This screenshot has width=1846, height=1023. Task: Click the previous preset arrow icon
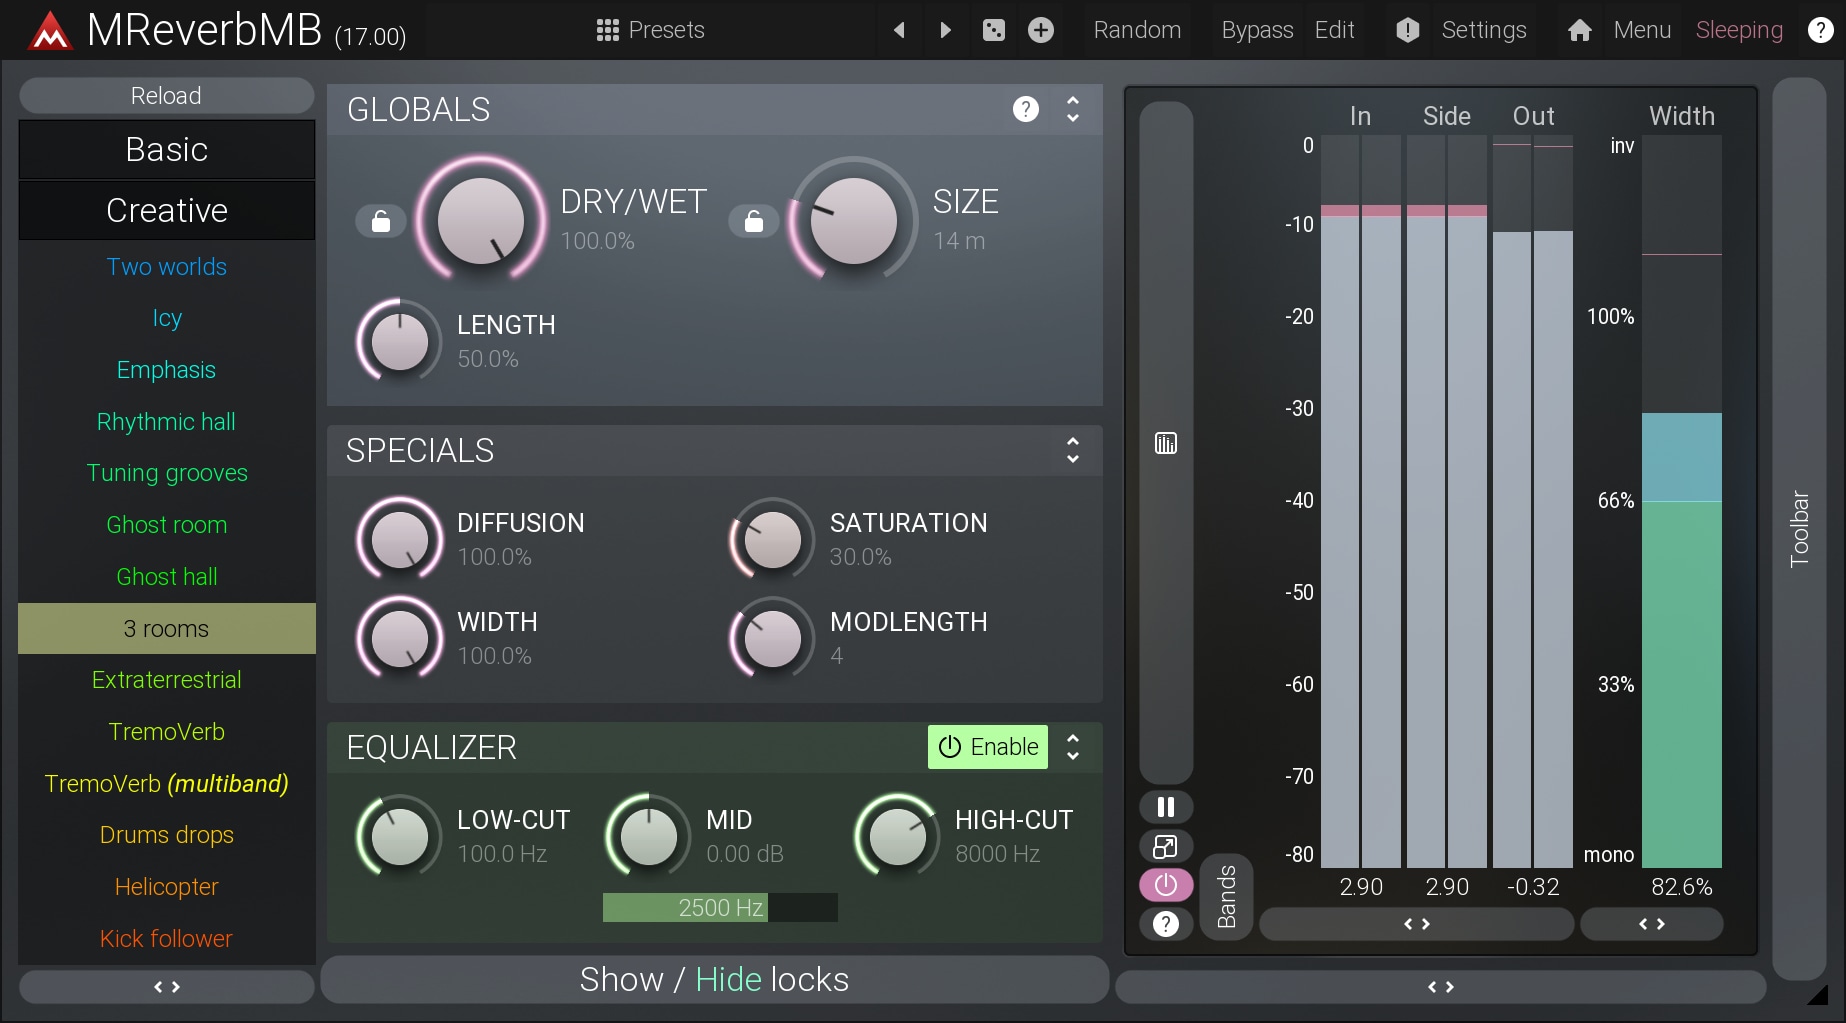(x=899, y=30)
